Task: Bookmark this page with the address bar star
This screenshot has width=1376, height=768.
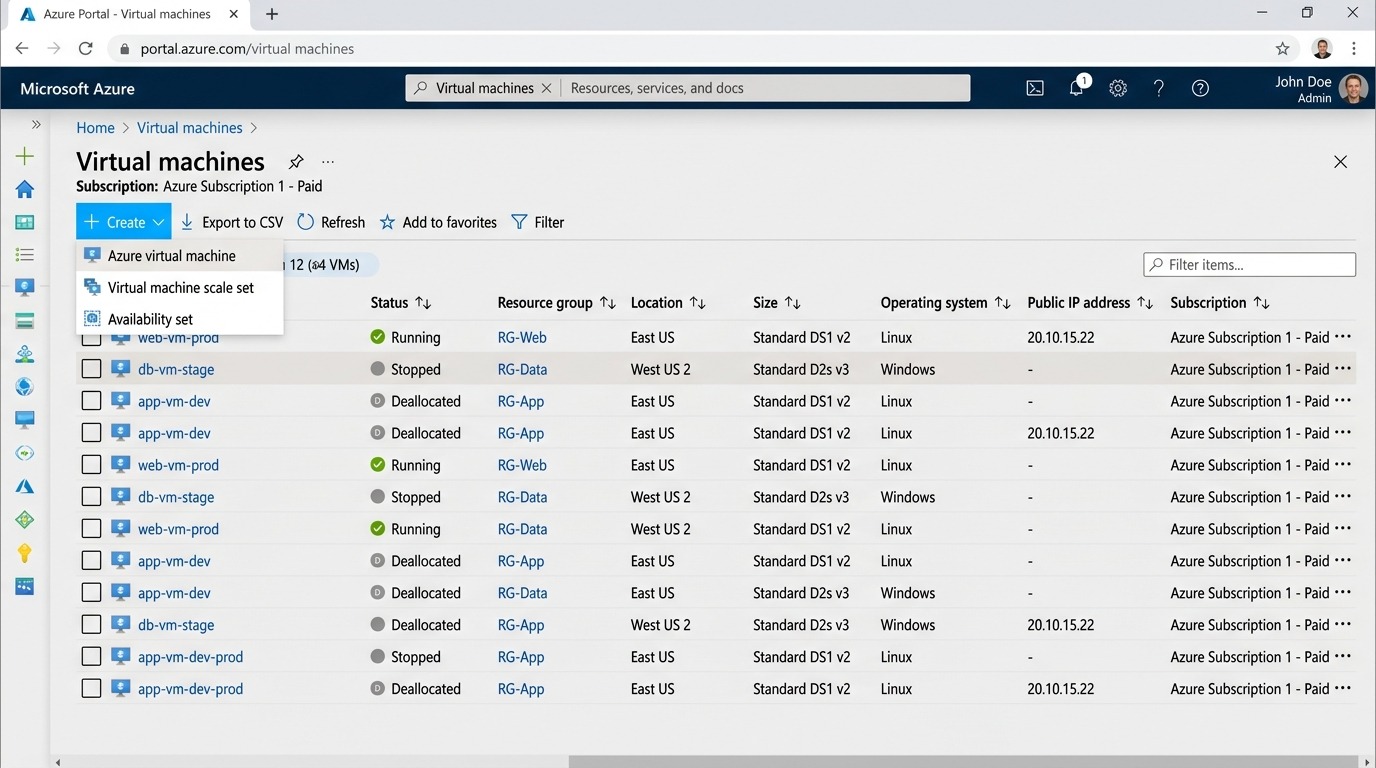Action: pos(1283,48)
